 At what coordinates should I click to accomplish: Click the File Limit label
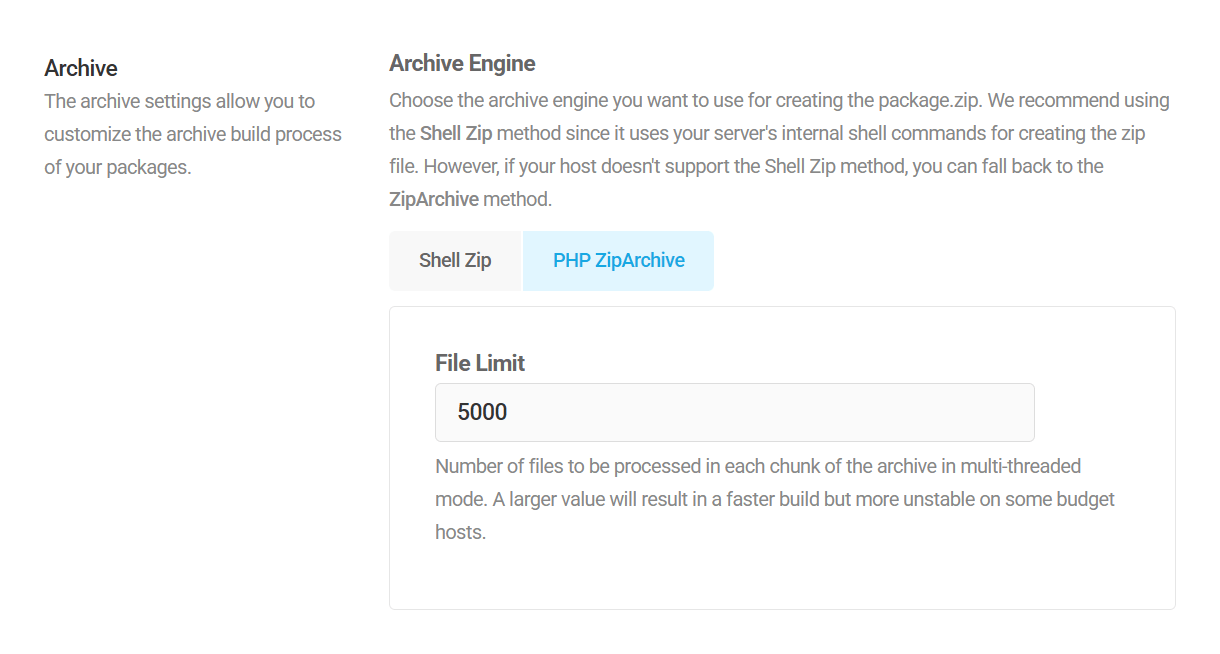[480, 363]
